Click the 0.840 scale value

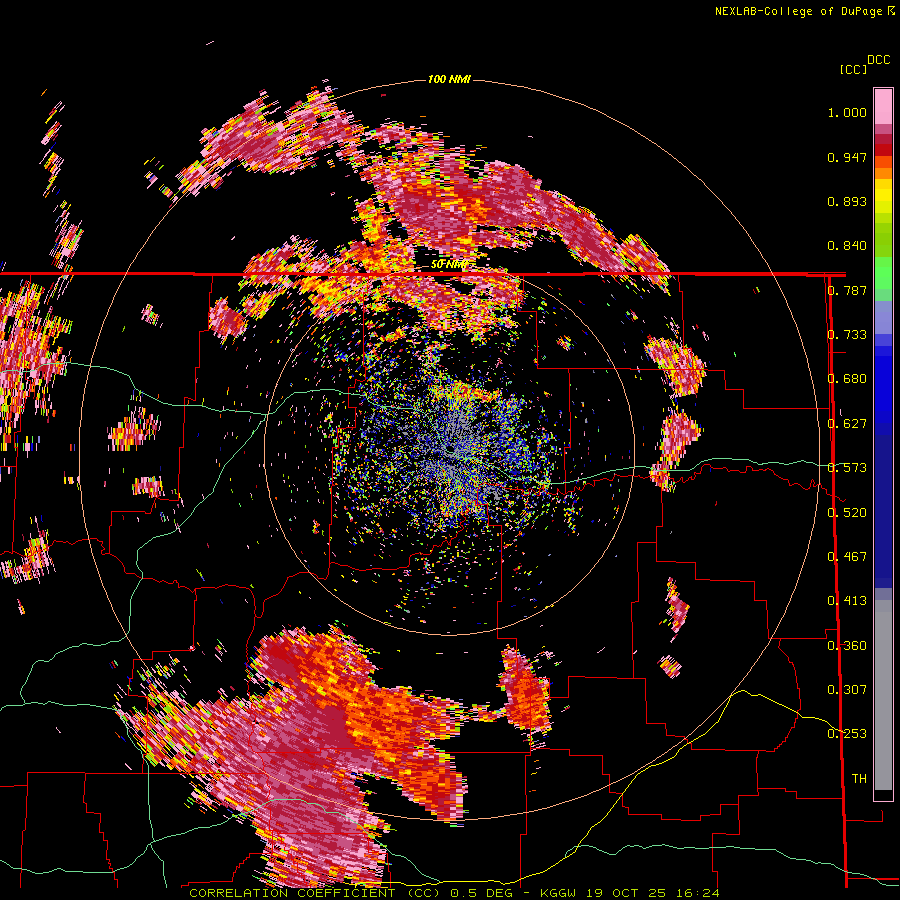(847, 246)
